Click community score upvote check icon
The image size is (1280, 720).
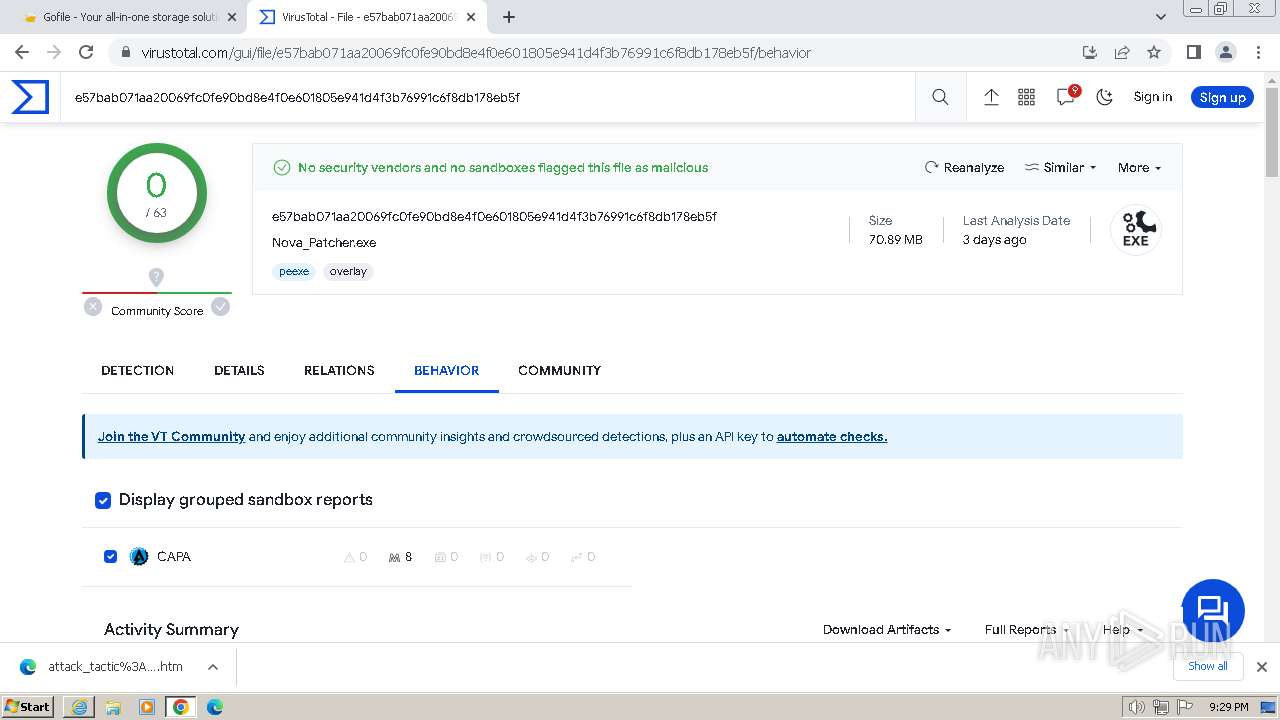pyautogui.click(x=221, y=307)
